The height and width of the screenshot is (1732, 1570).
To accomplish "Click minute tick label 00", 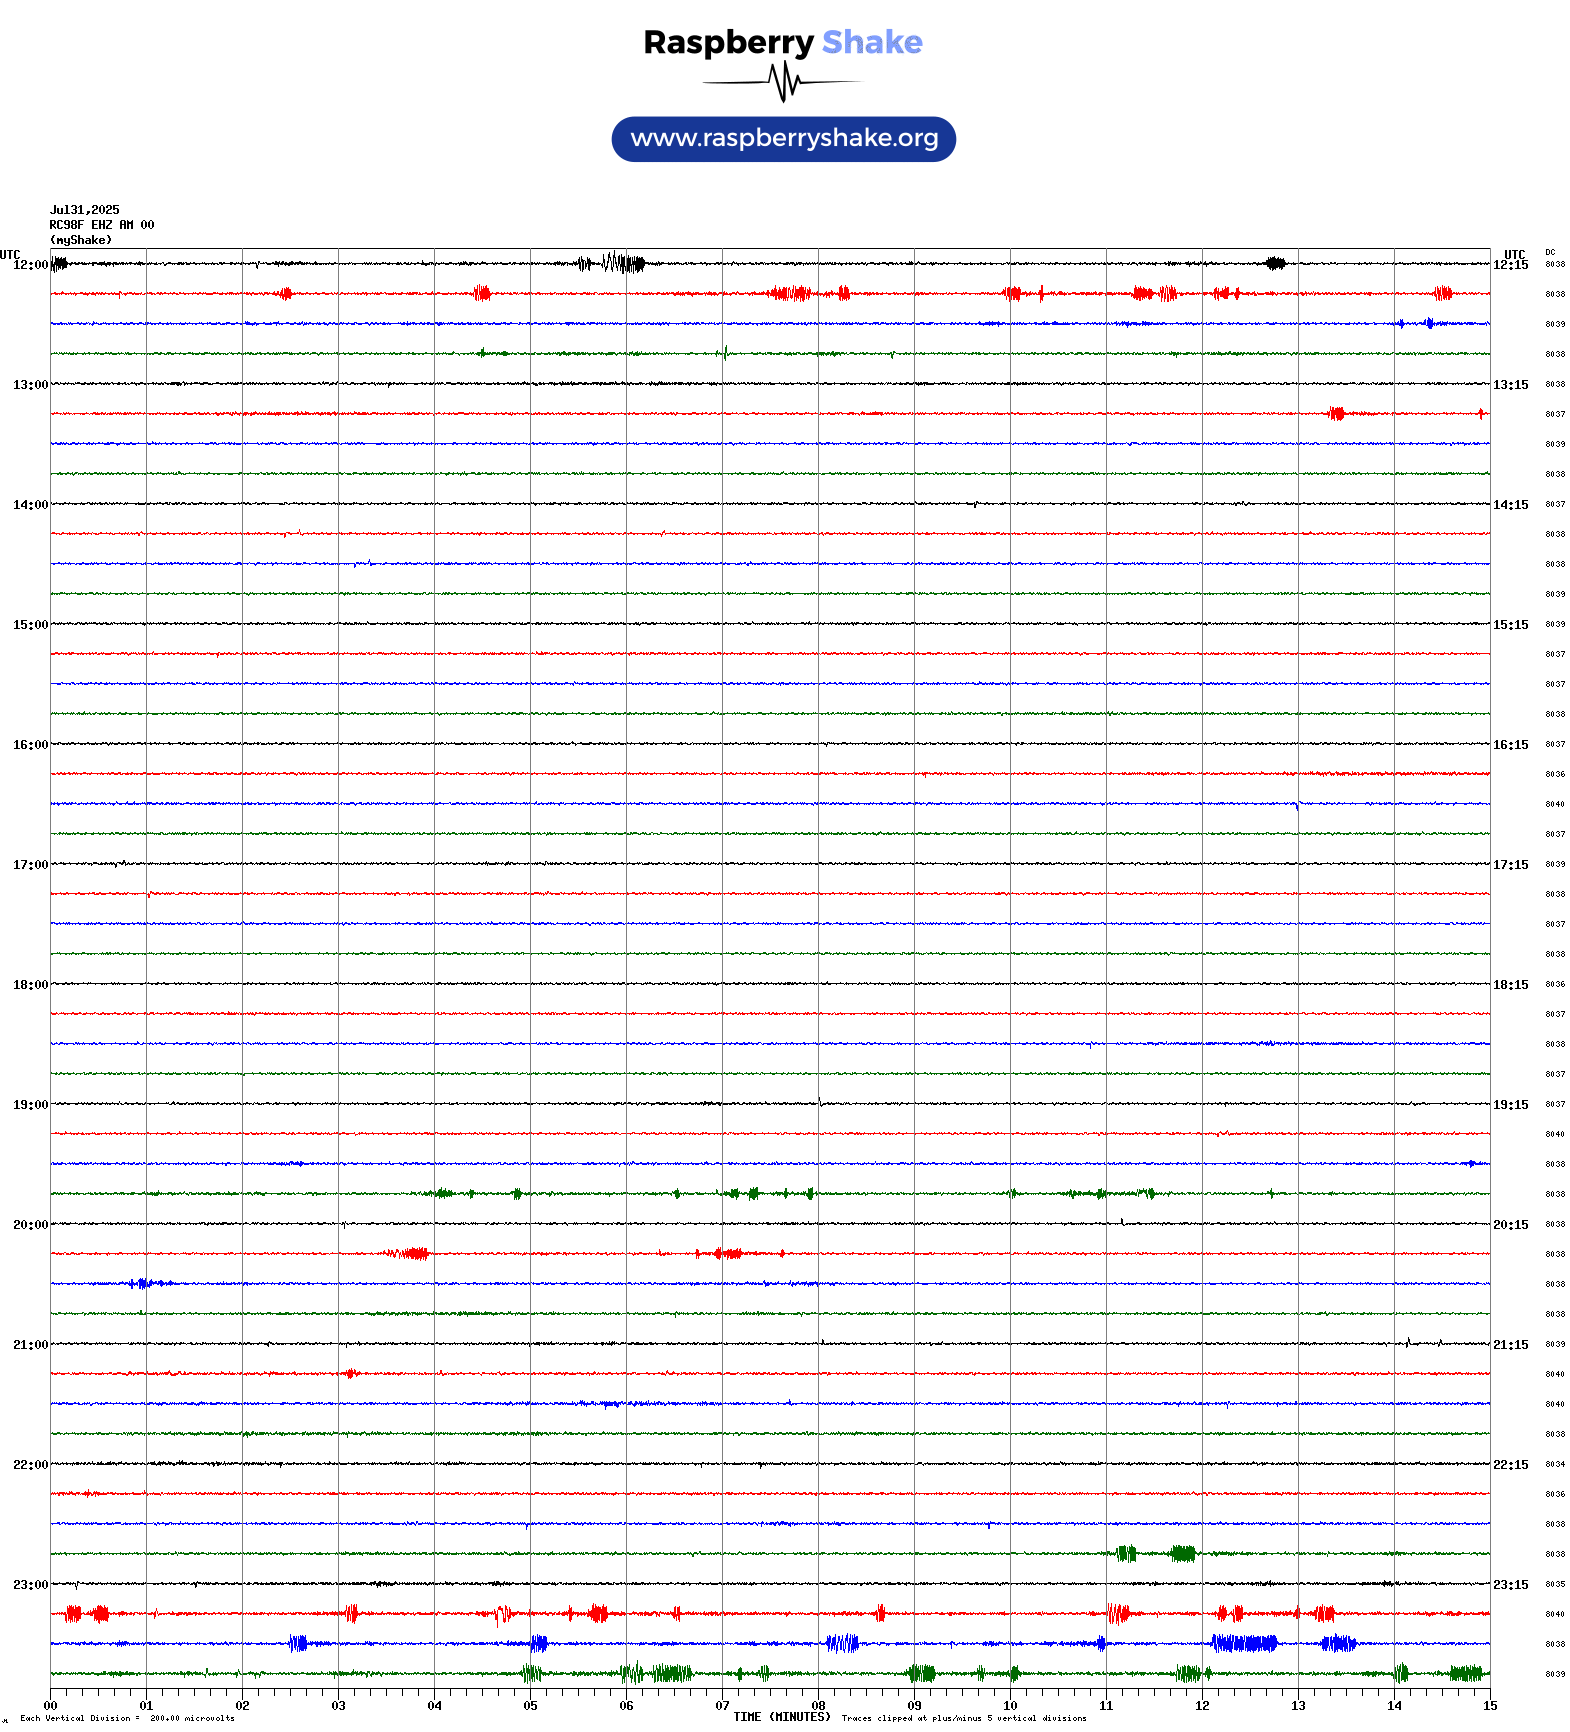I will pos(51,1706).
